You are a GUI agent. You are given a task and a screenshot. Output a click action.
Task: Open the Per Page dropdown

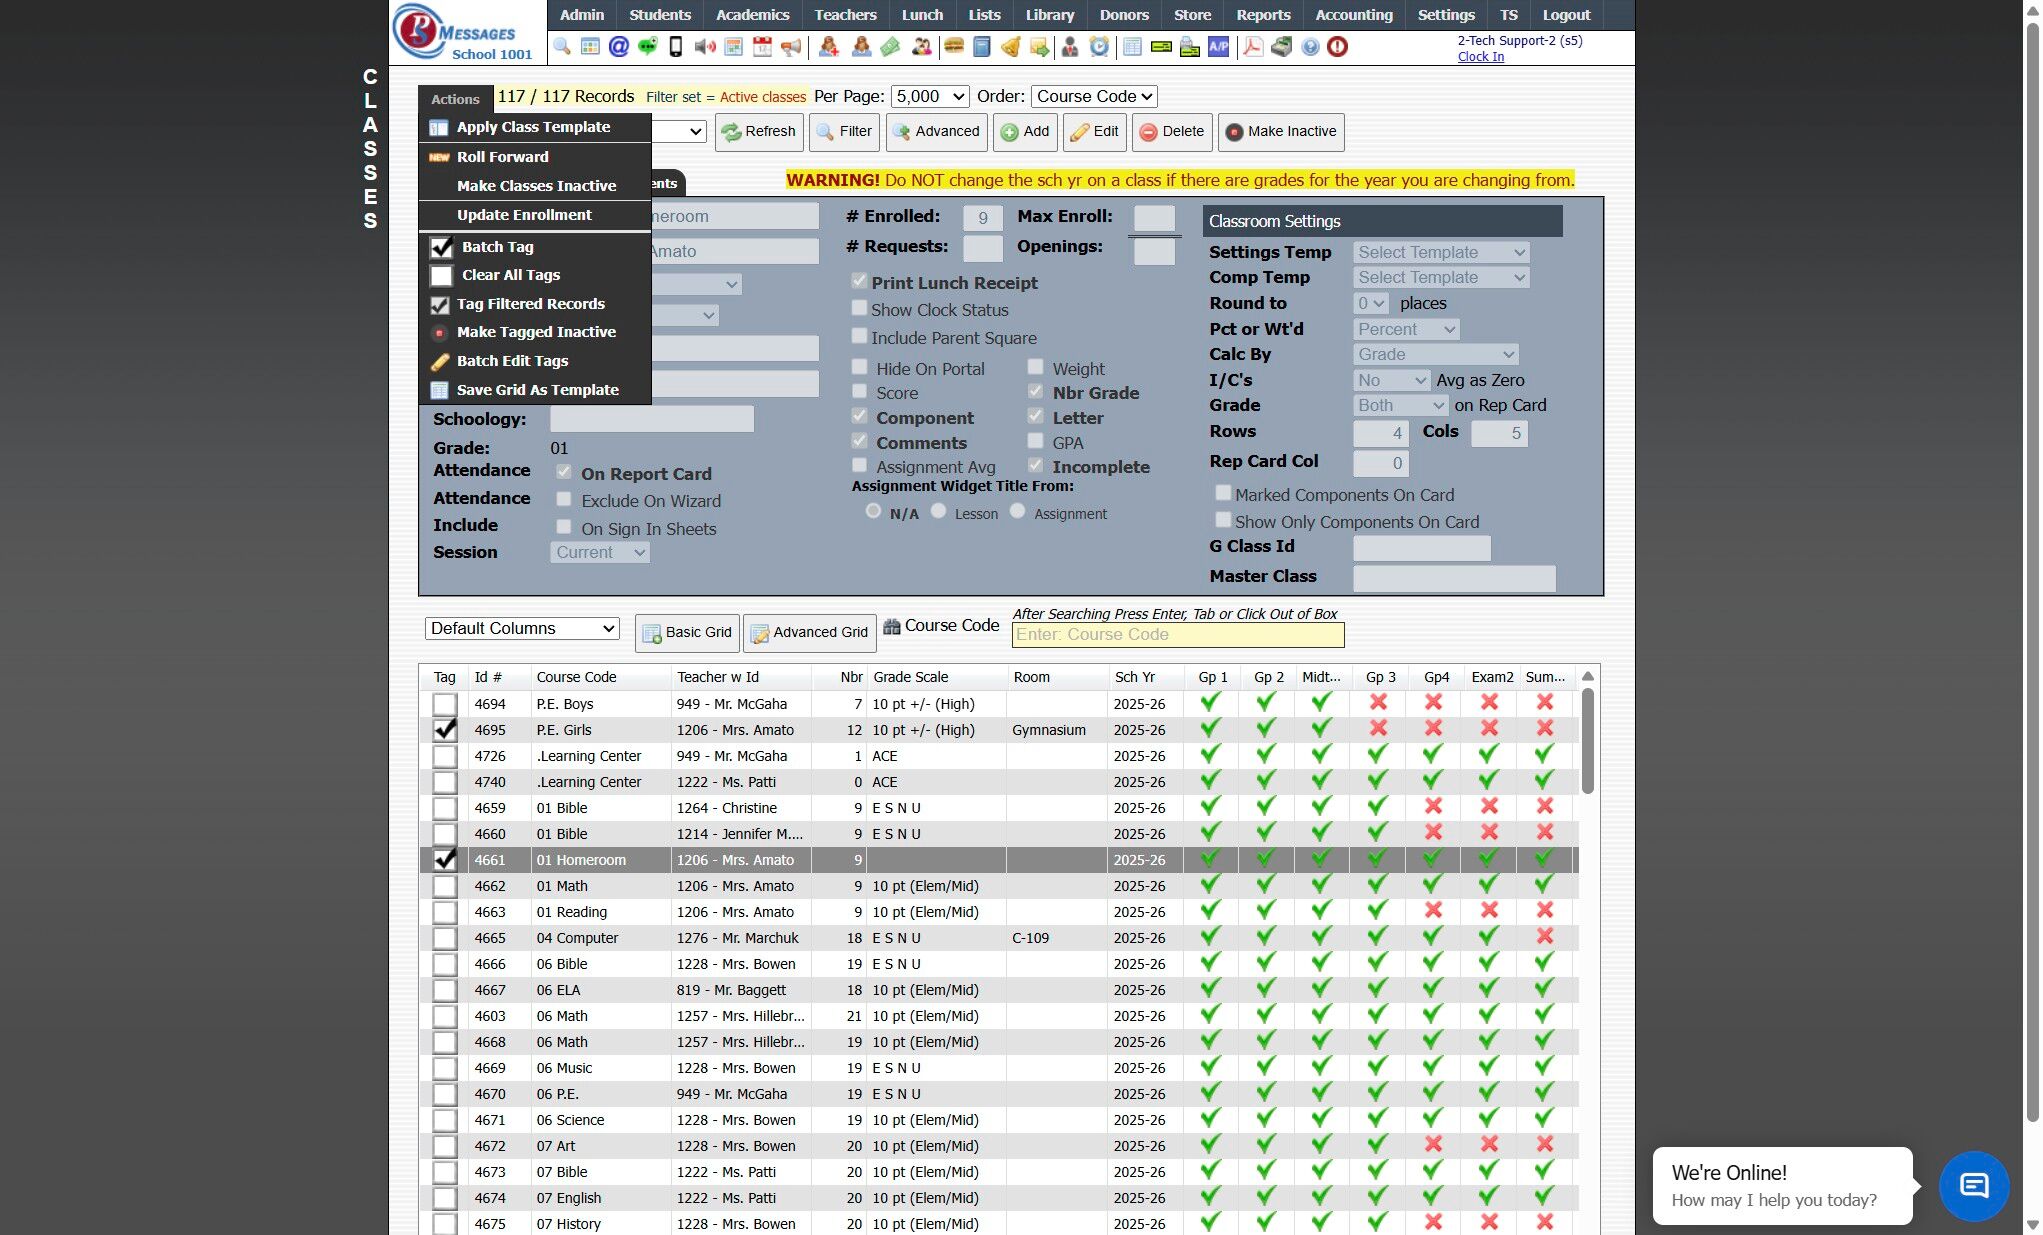pos(930,97)
